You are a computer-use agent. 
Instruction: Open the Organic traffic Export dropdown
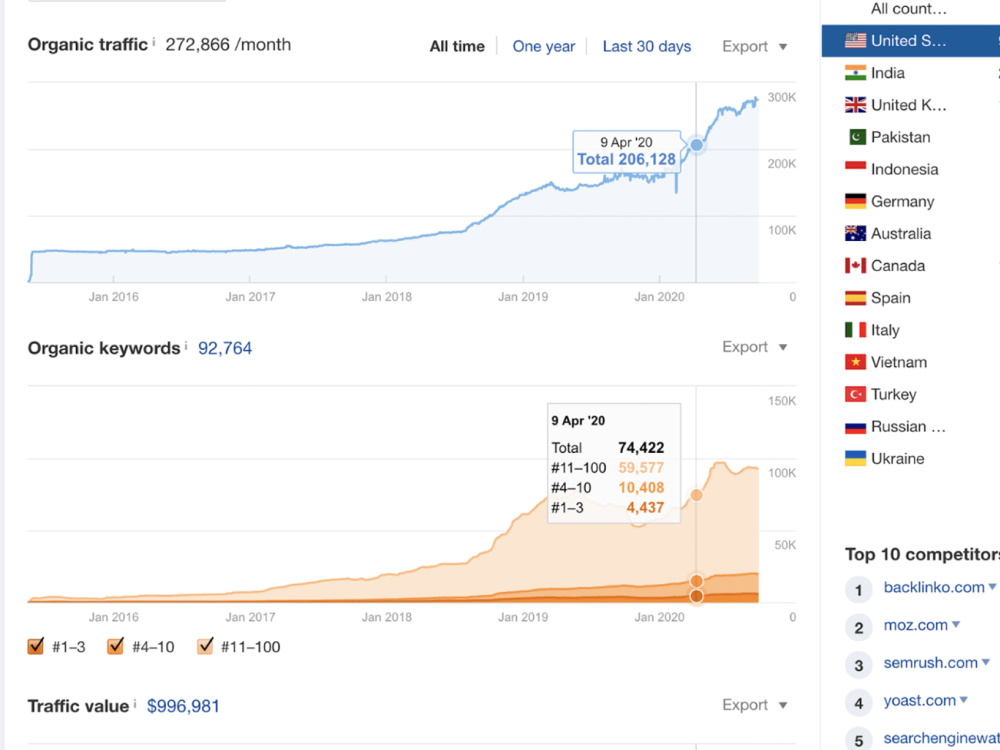(x=754, y=47)
